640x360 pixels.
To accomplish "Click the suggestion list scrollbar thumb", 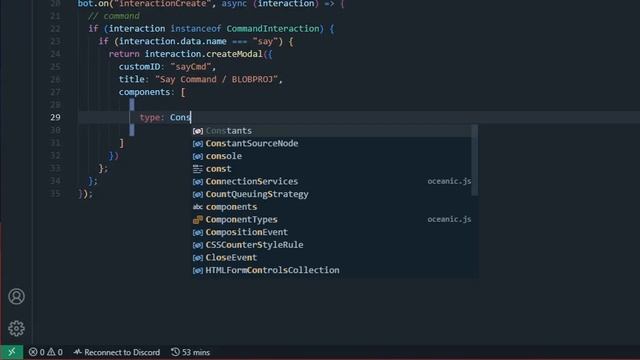I will click(x=475, y=160).
